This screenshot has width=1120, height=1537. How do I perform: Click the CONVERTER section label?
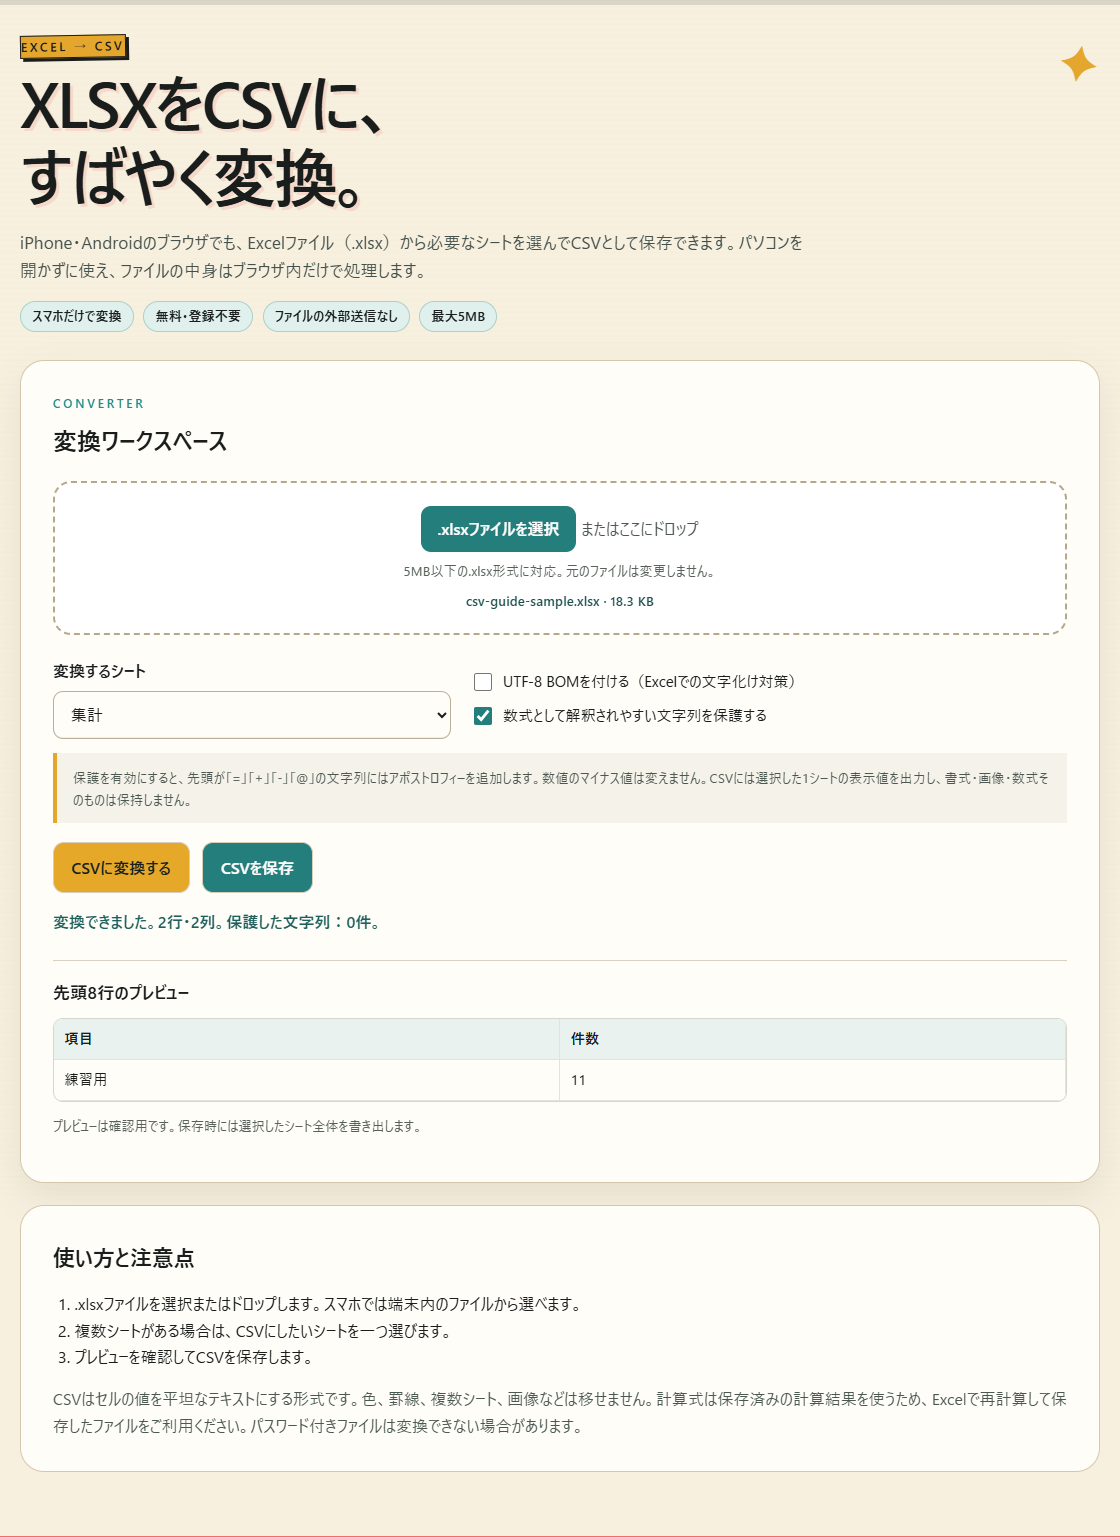tap(99, 404)
